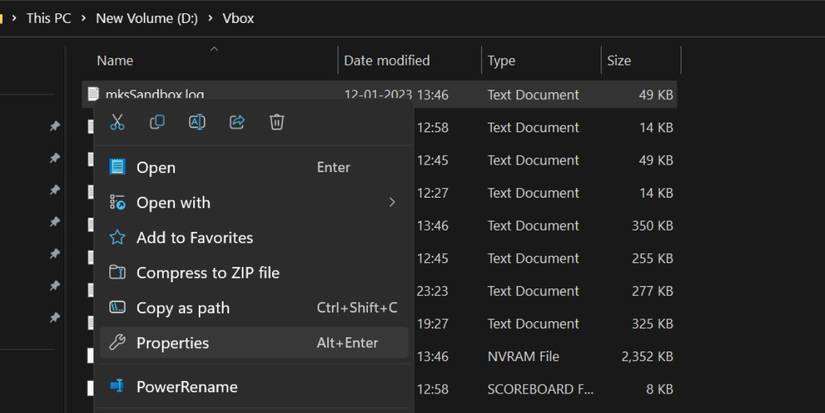Click the Add to Favorites star icon

(x=117, y=238)
